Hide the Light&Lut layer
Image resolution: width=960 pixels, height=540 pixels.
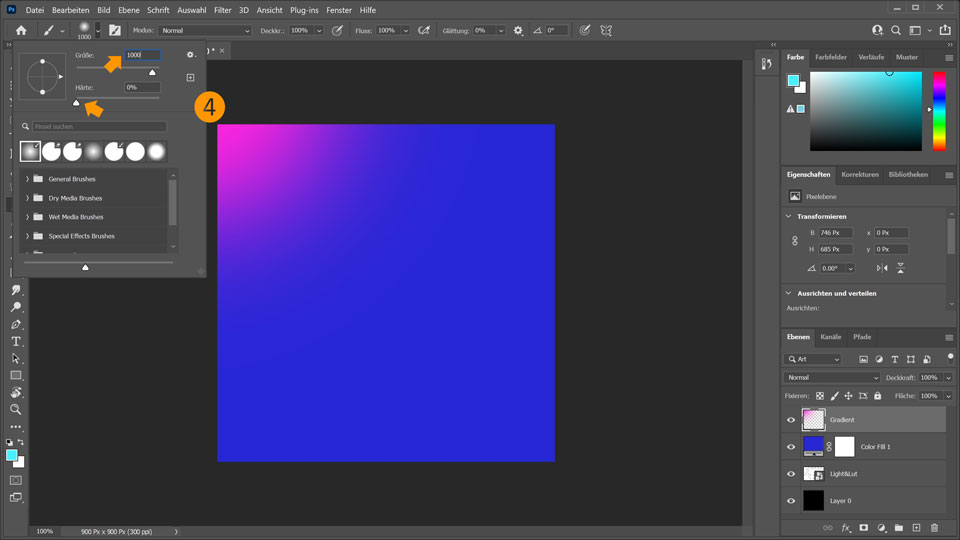(791, 474)
